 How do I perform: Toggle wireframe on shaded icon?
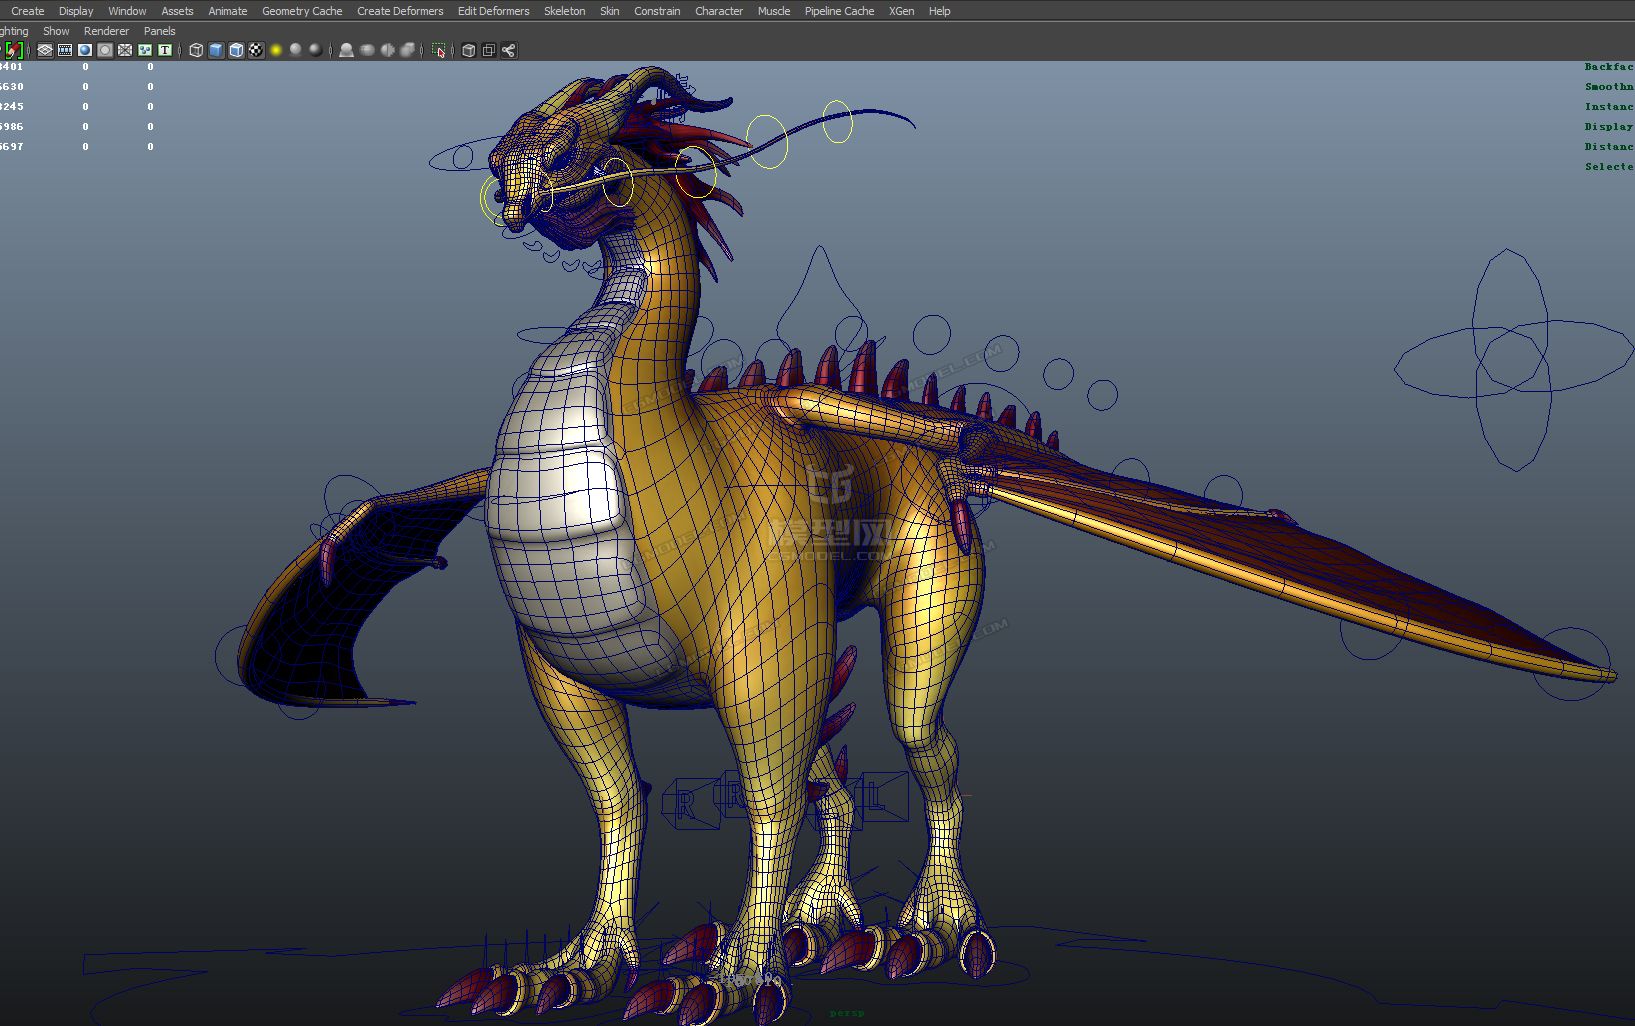236,50
